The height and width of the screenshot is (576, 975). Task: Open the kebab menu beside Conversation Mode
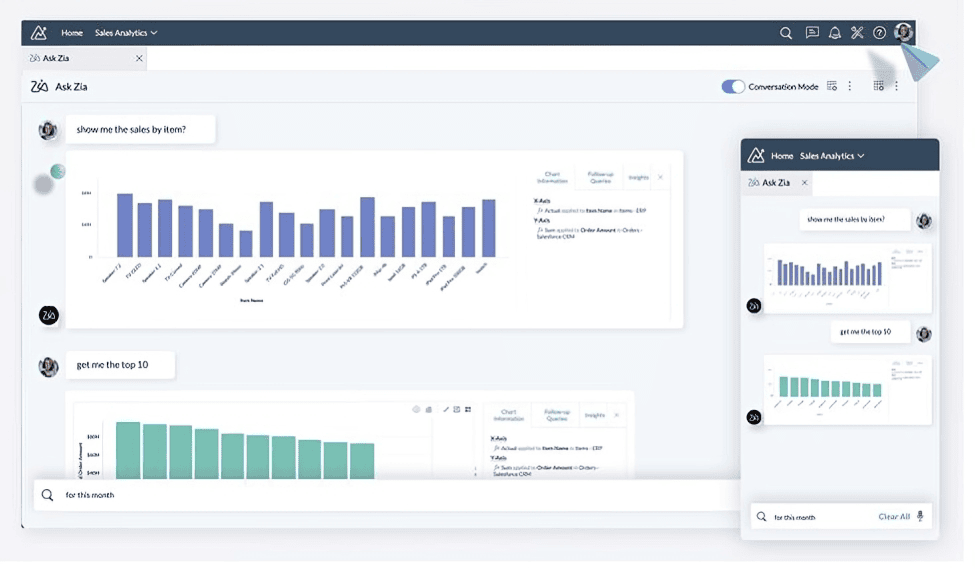[x=849, y=86]
